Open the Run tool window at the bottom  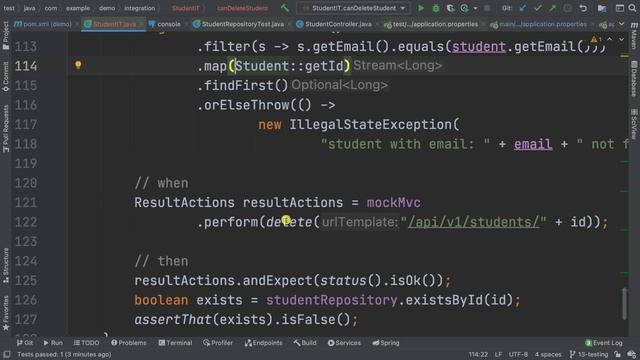[53, 343]
